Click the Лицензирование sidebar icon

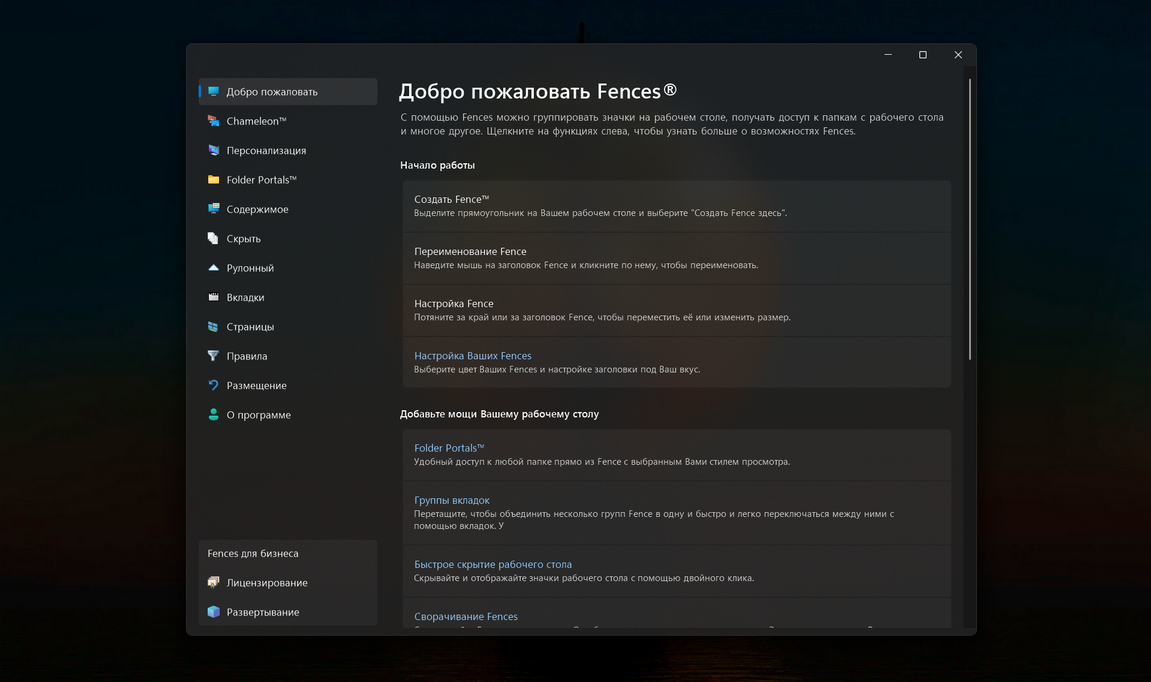(x=214, y=583)
